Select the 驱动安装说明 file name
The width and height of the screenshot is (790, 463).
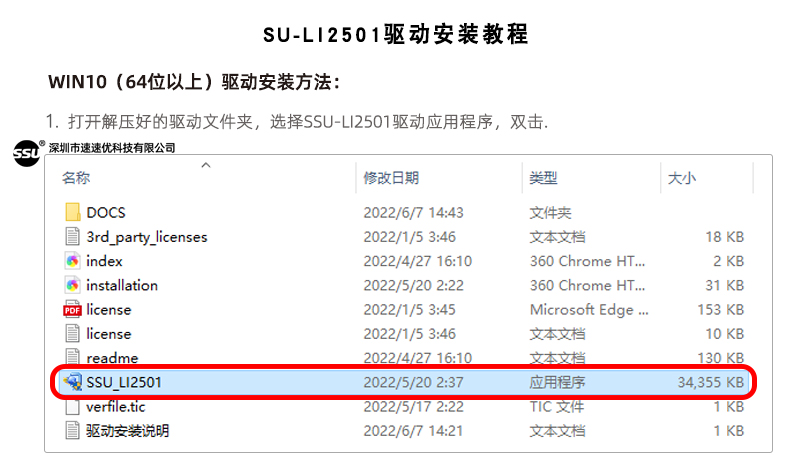pyautogui.click(x=127, y=431)
